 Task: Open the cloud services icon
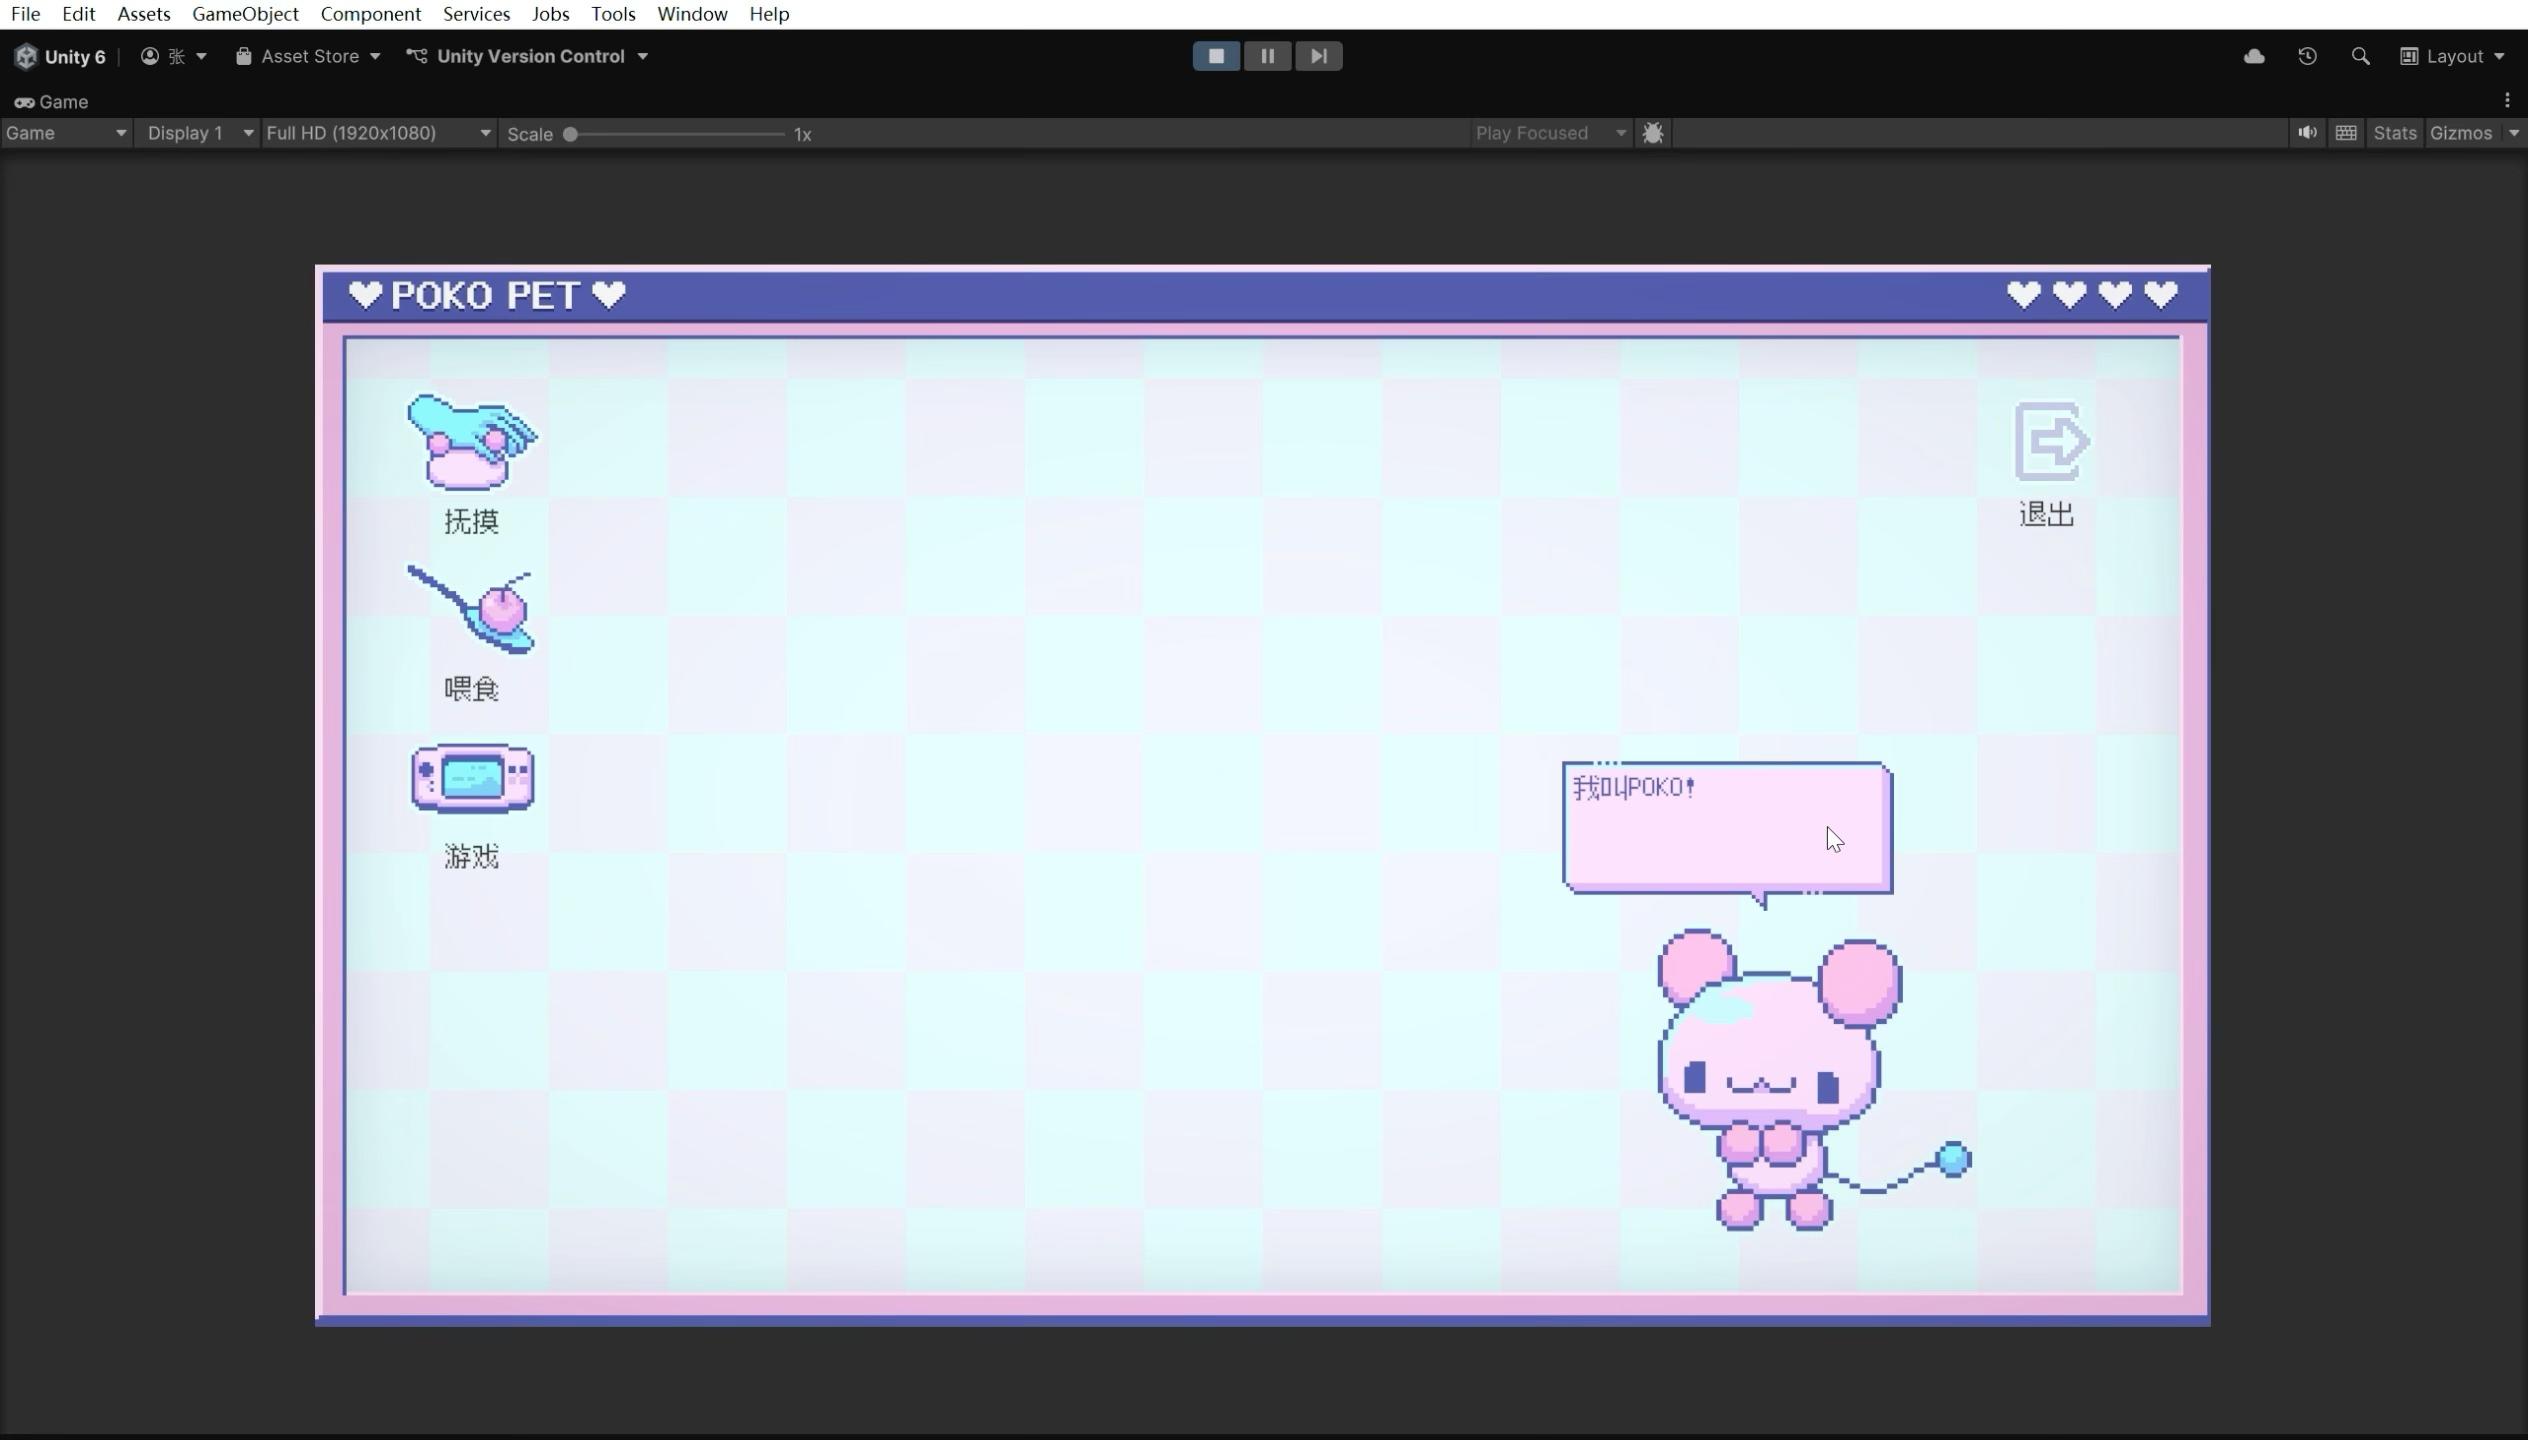pos(2254,57)
